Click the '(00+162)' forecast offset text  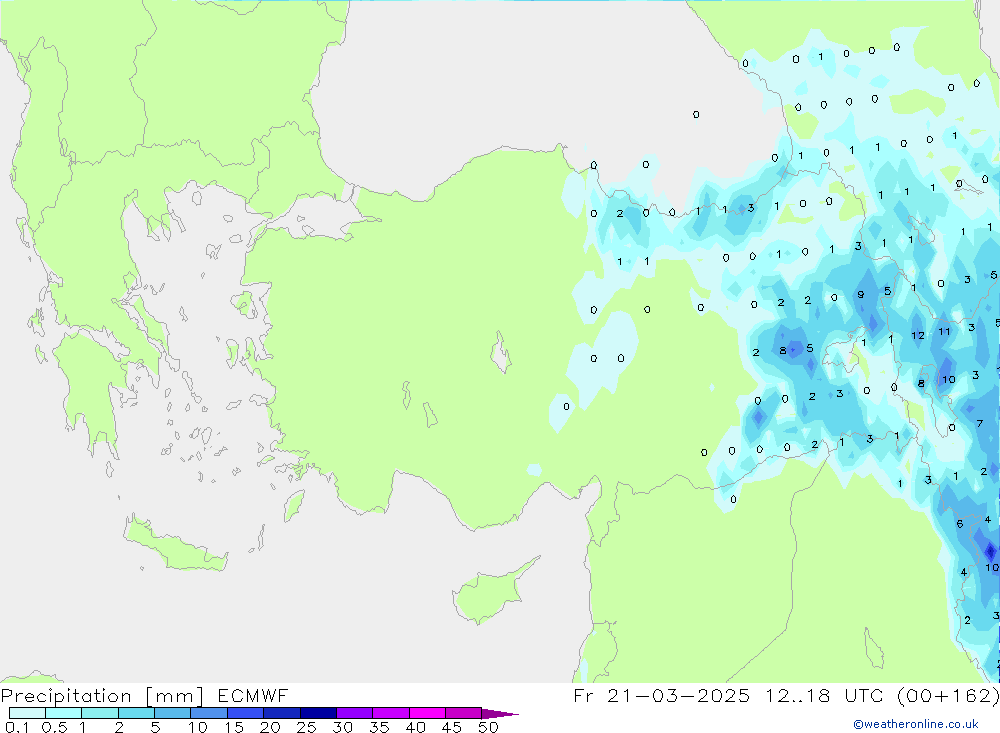948,695
